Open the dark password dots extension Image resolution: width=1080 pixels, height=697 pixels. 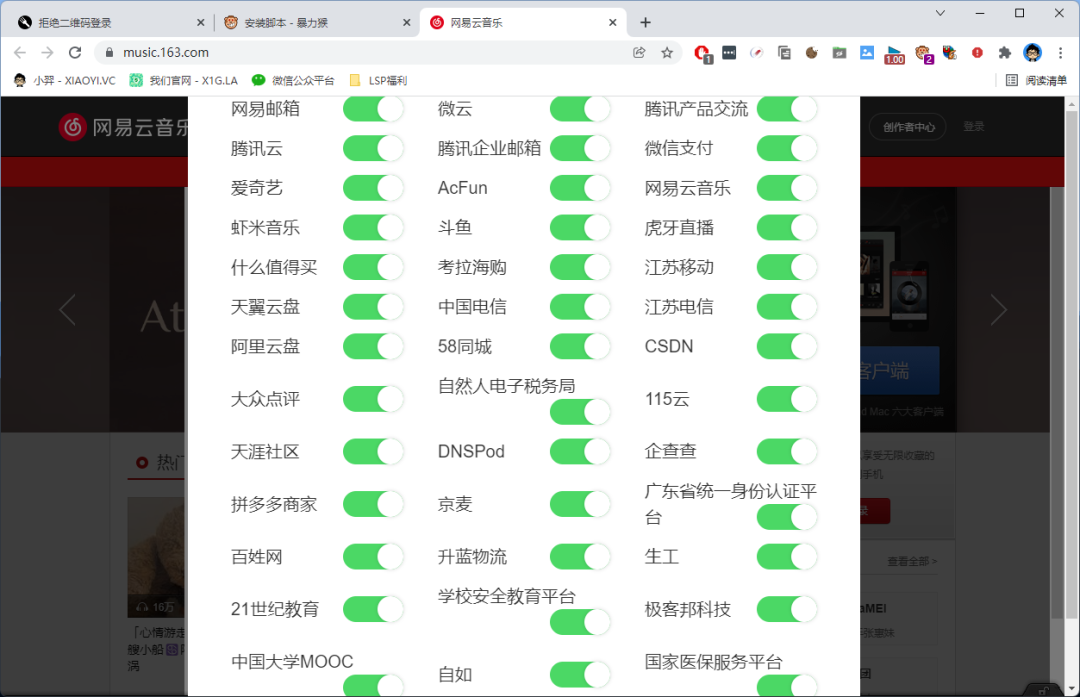[x=729, y=52]
